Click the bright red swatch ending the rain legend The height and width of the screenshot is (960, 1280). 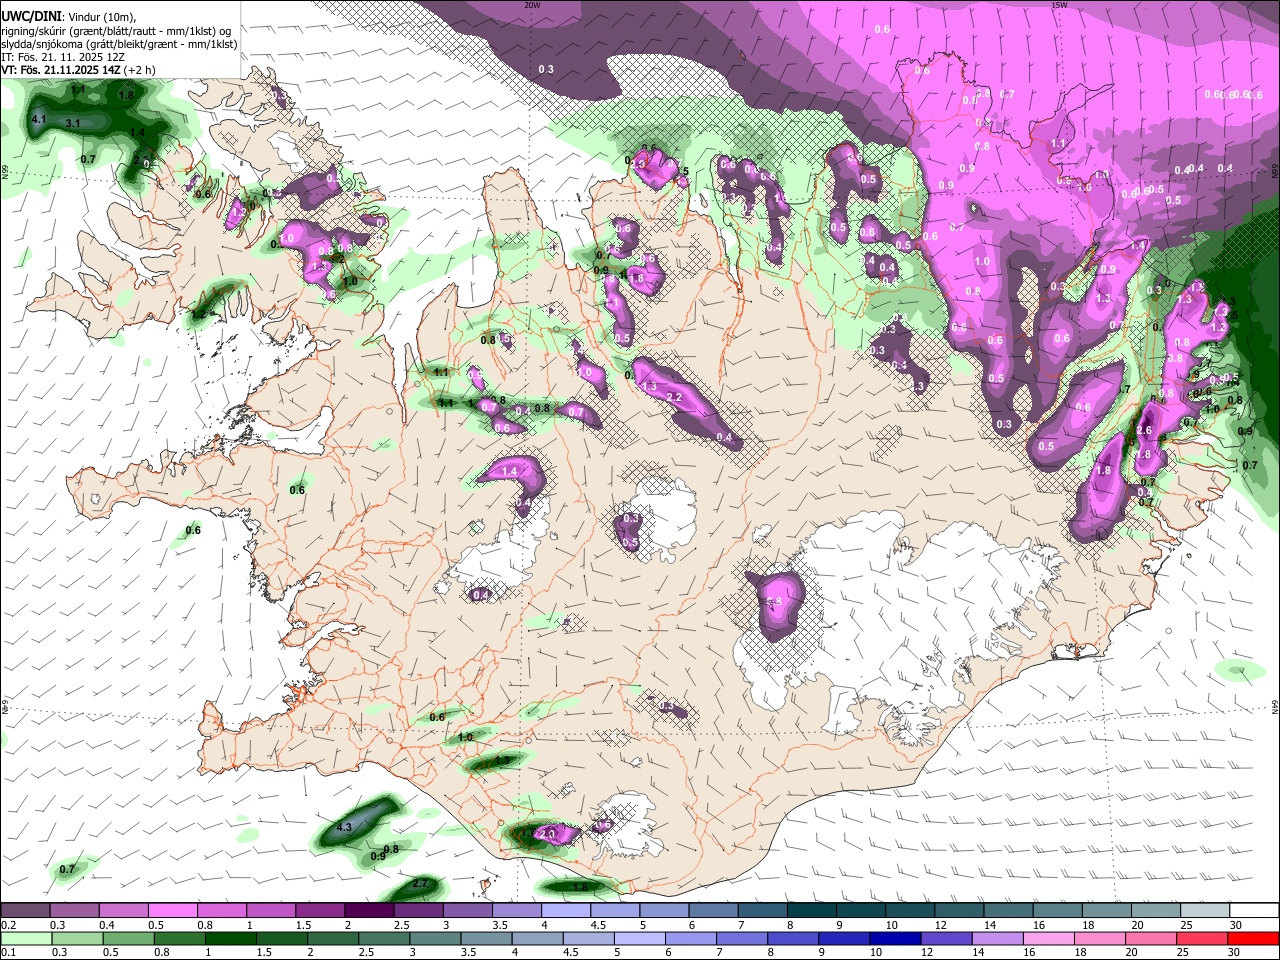tap(1255, 939)
